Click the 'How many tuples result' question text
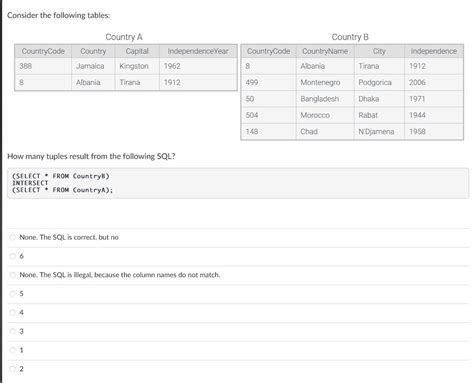 click(x=91, y=156)
